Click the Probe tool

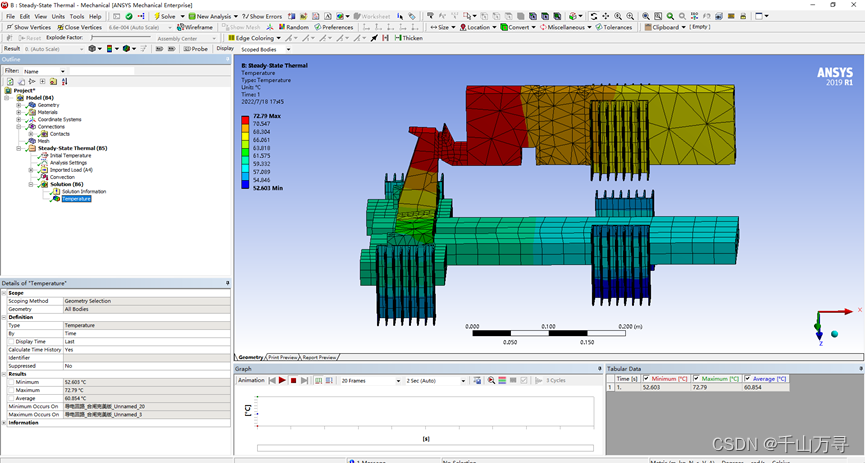coord(196,49)
